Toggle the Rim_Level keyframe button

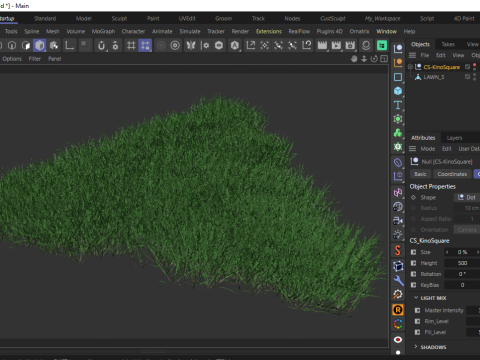[417, 321]
